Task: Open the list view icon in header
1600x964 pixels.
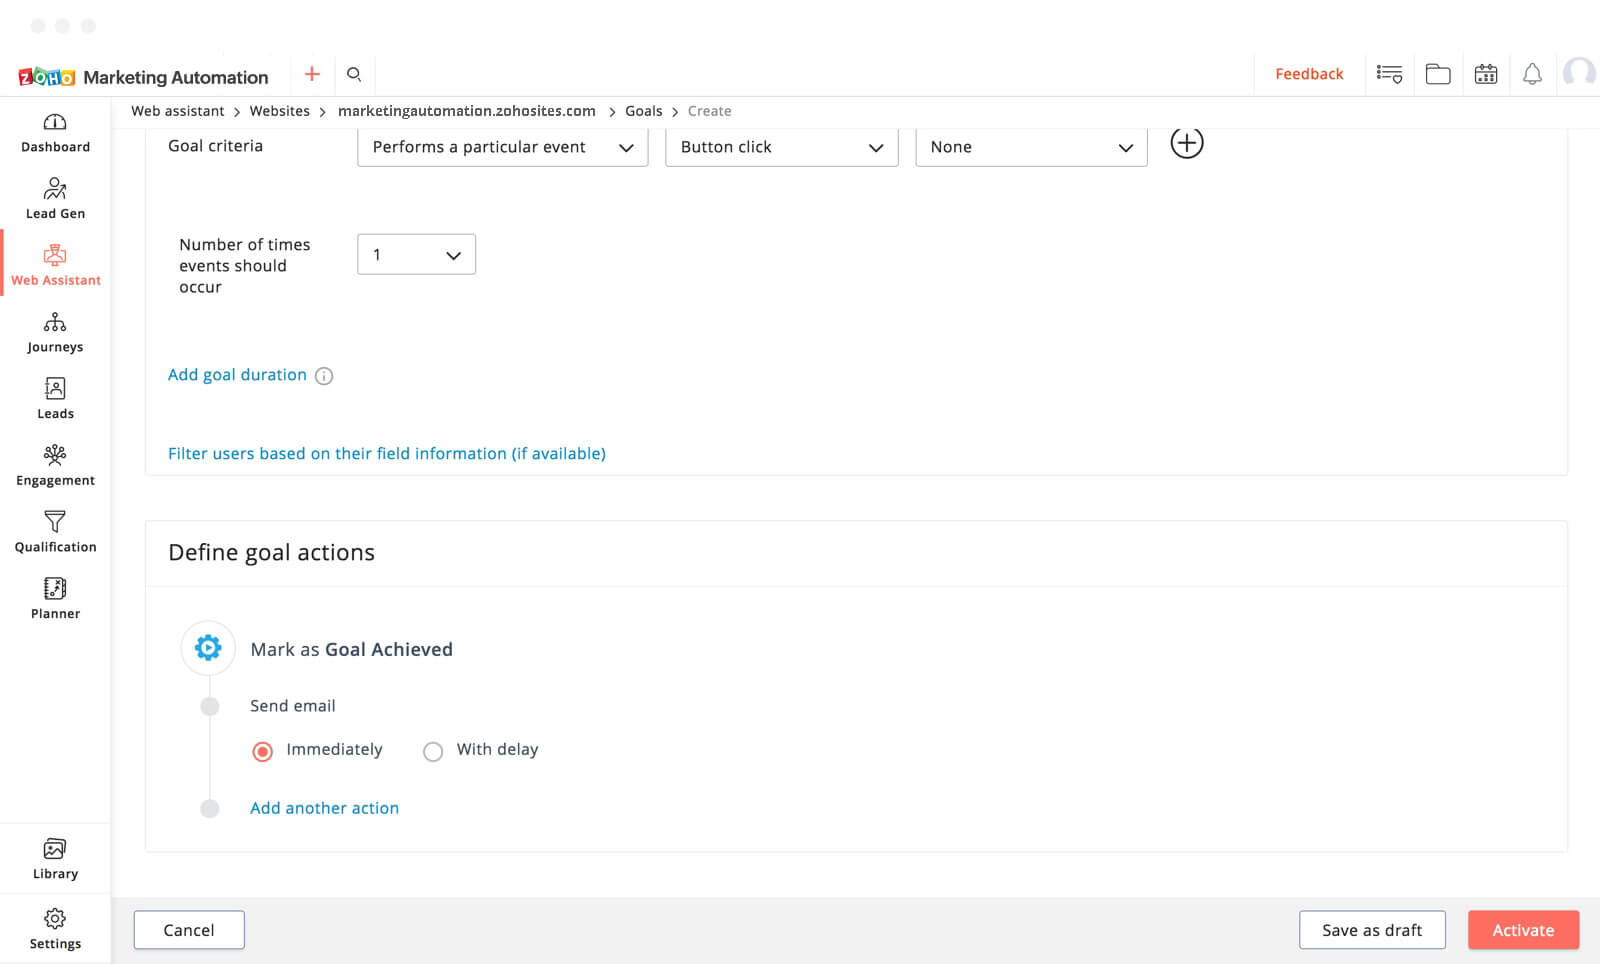Action: [x=1389, y=74]
